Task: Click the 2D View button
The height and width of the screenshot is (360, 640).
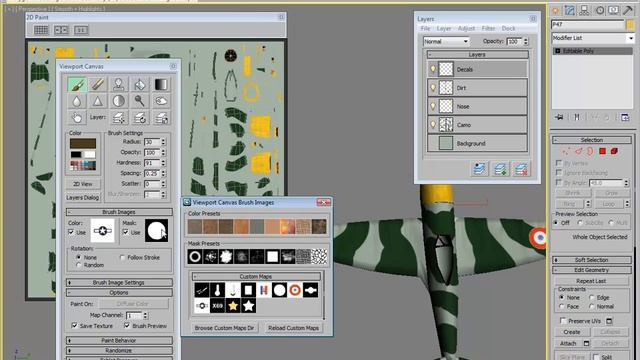Action: [x=82, y=184]
